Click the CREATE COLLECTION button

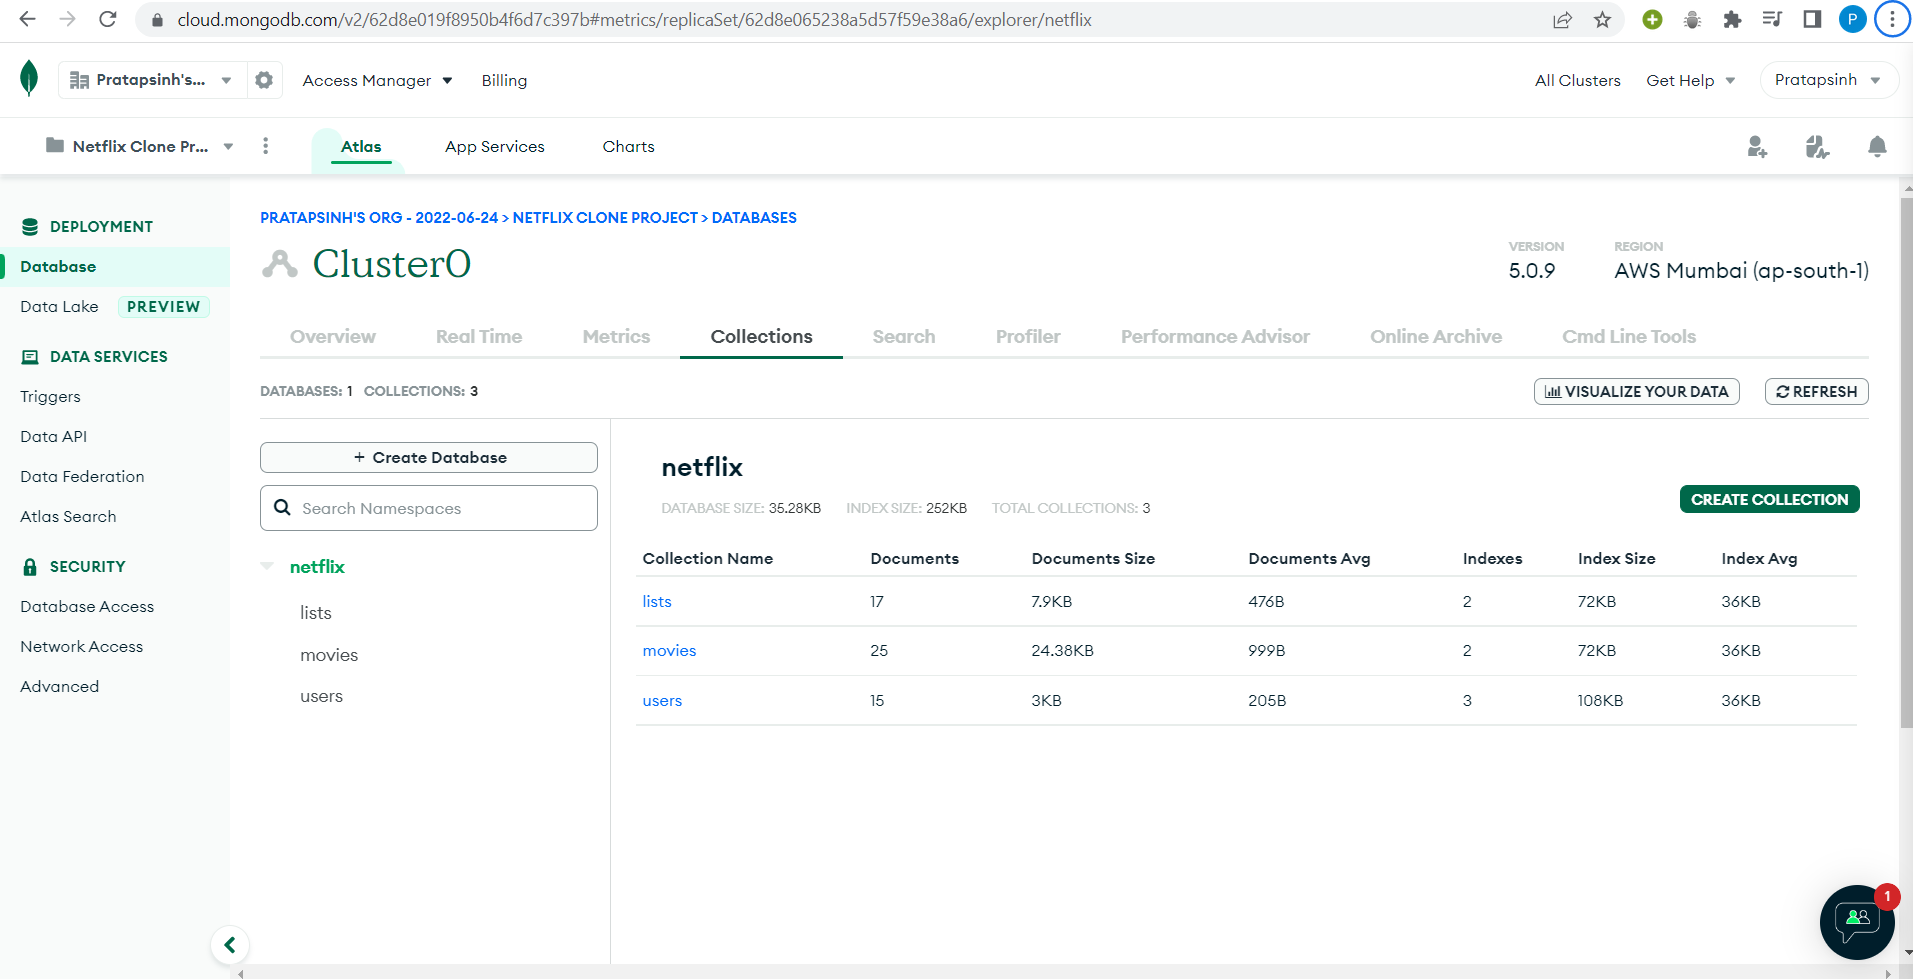point(1769,499)
